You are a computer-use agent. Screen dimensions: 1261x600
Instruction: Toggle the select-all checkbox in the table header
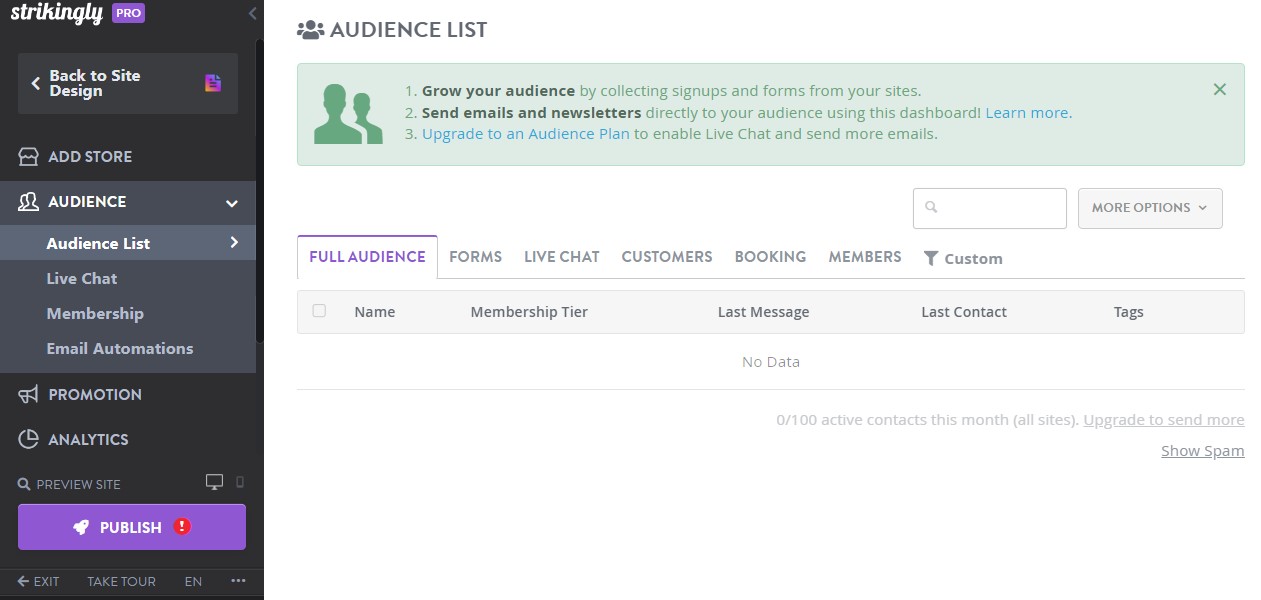point(319,311)
